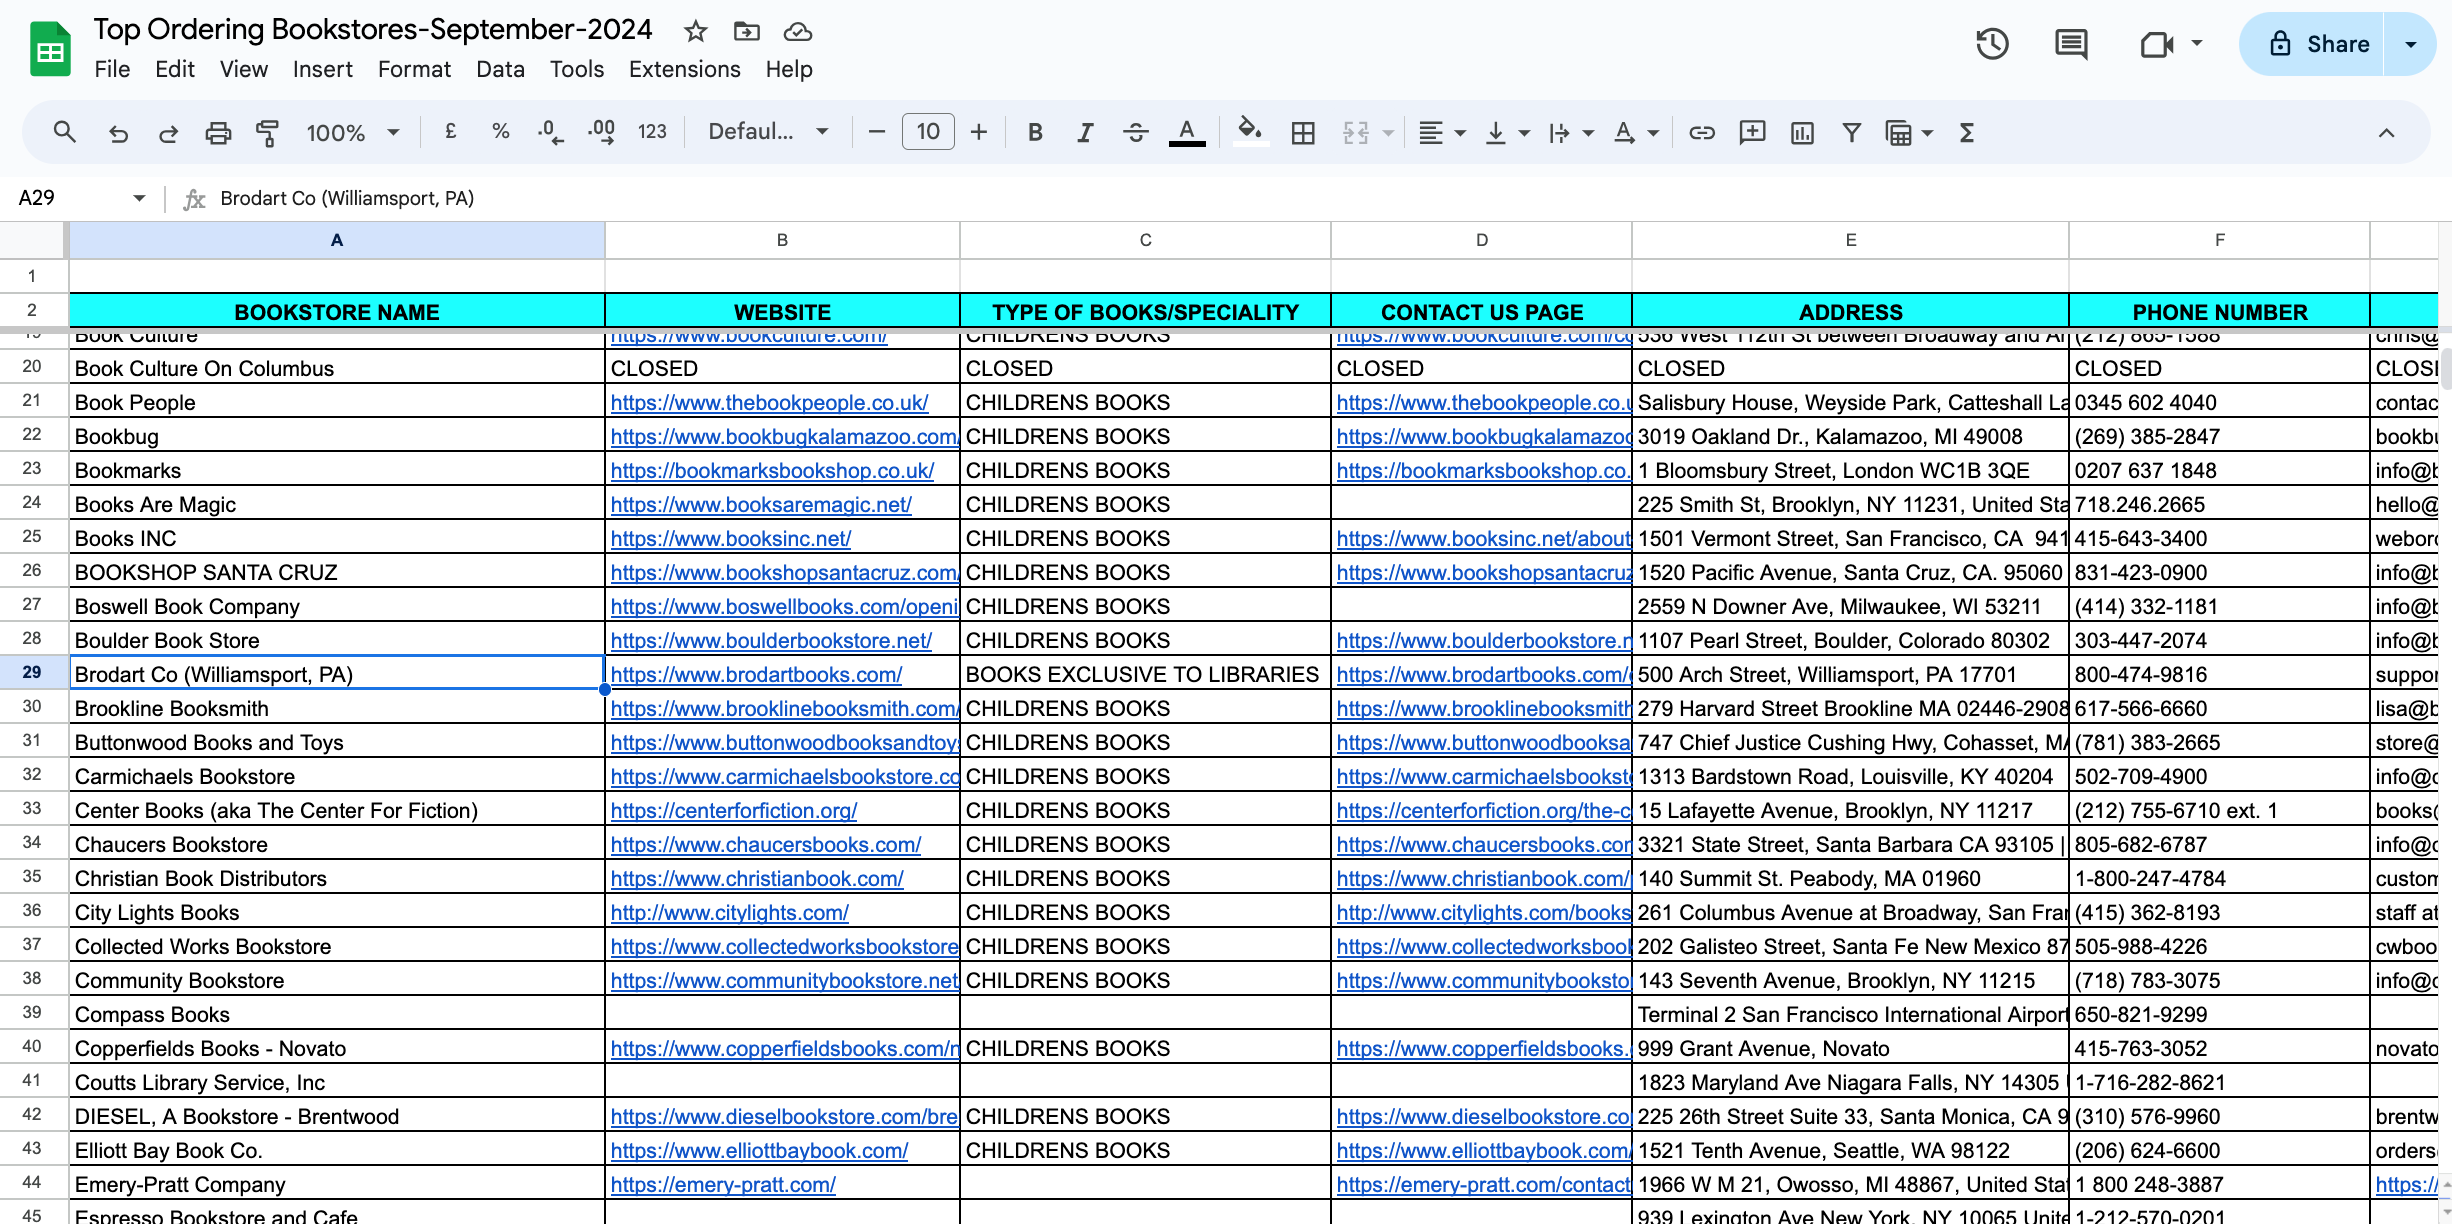This screenshot has width=2452, height=1224.
Task: Star this spreadsheet document
Action: pos(696,32)
